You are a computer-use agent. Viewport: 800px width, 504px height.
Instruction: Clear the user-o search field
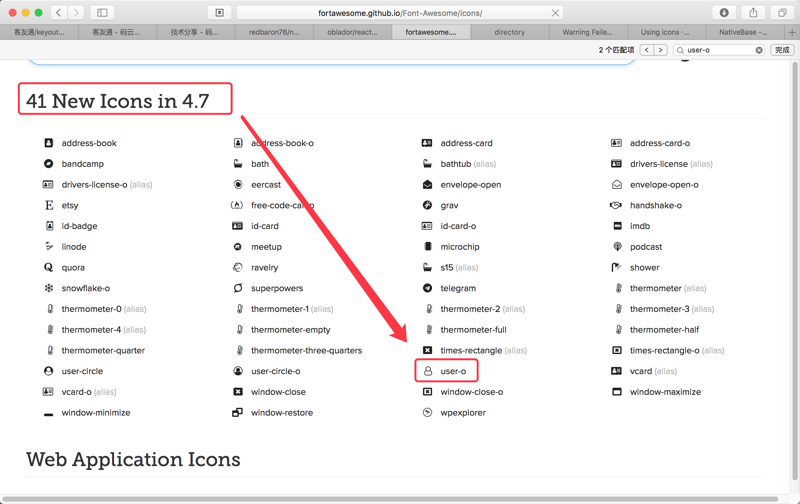(x=759, y=50)
